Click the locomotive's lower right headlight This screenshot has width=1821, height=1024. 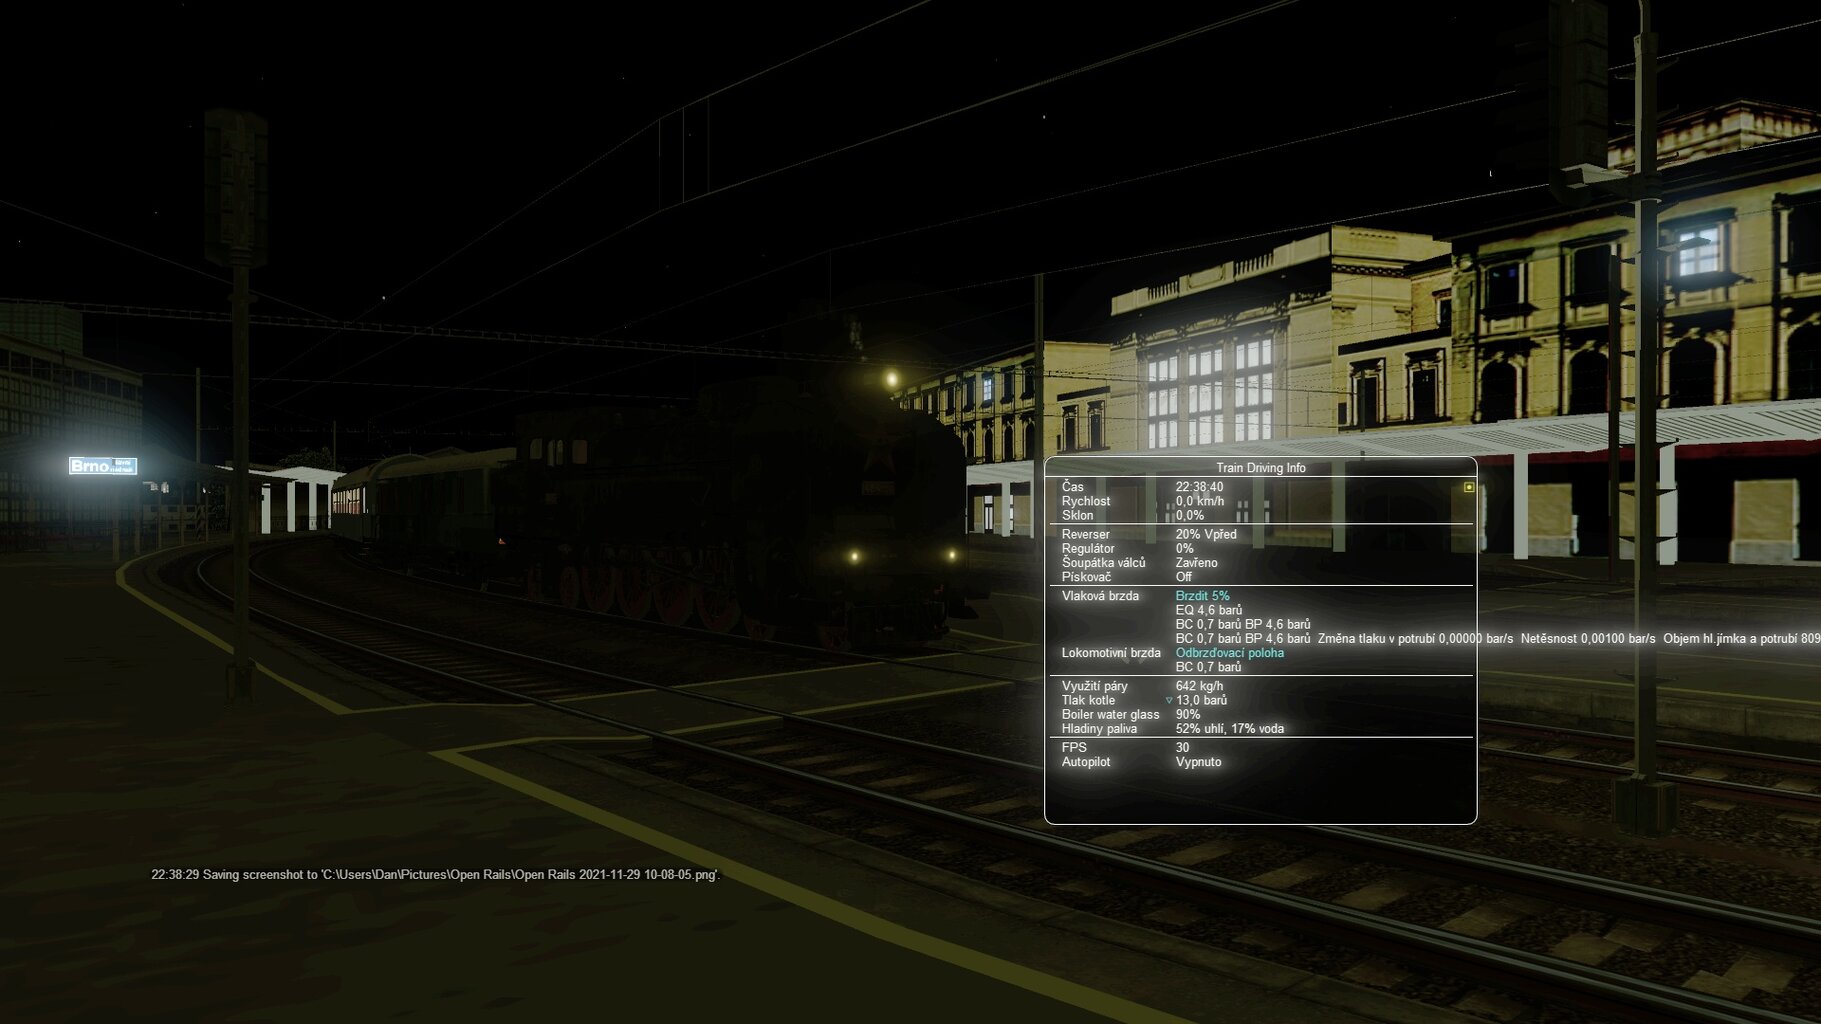[x=951, y=555]
